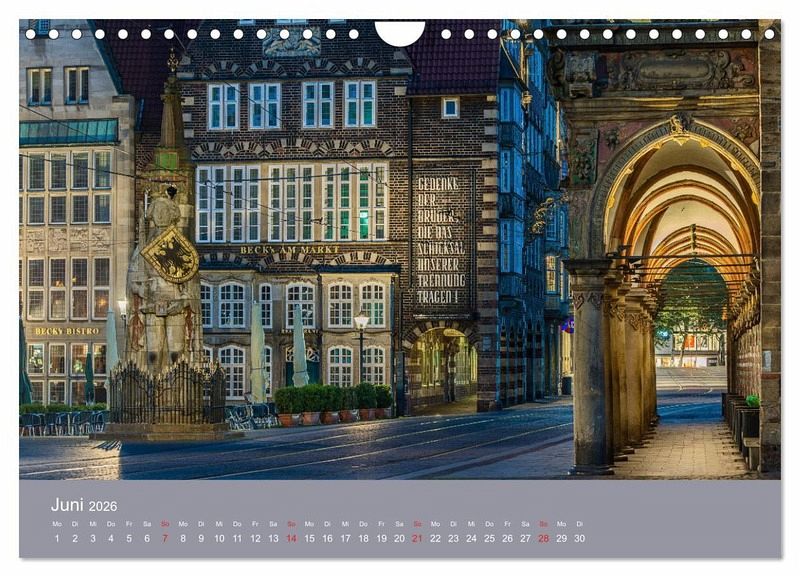Select day 5 in the calendar row
The image size is (800, 577).
(129, 538)
